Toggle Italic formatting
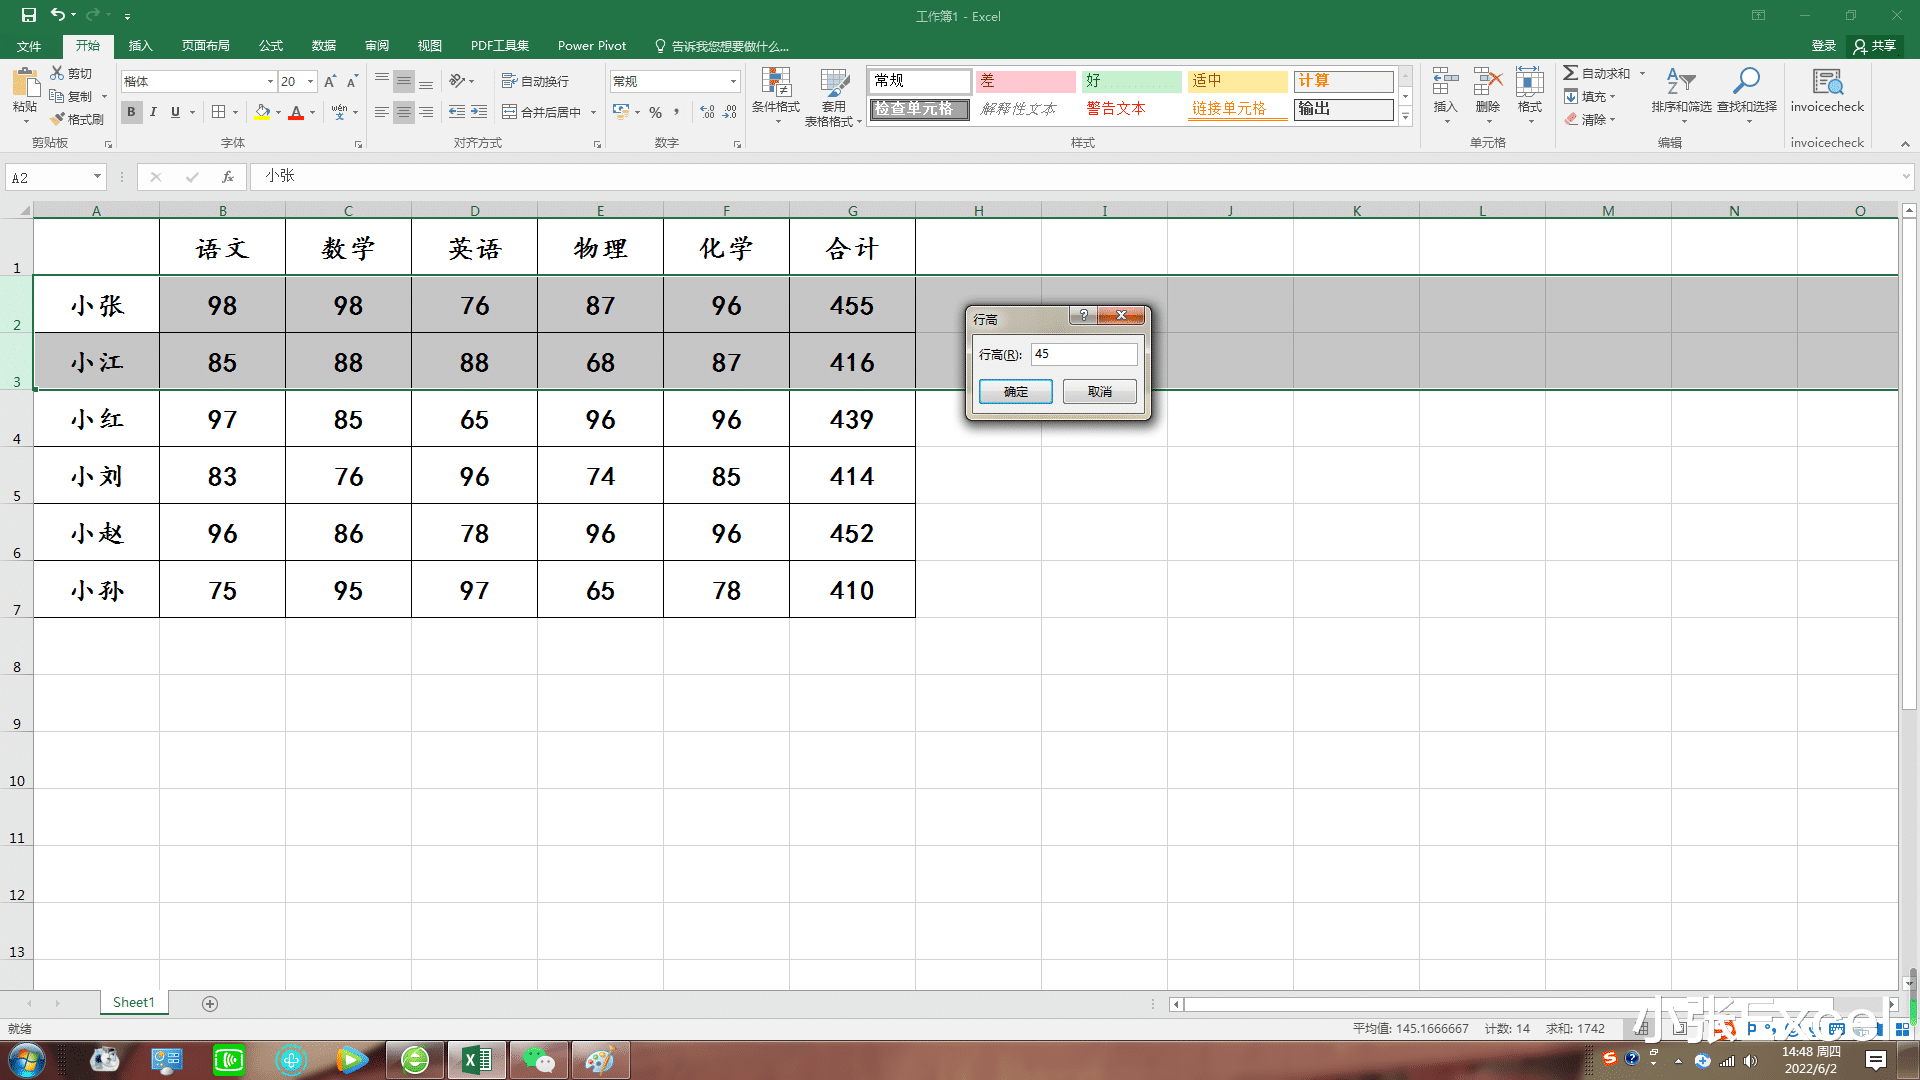 (153, 112)
